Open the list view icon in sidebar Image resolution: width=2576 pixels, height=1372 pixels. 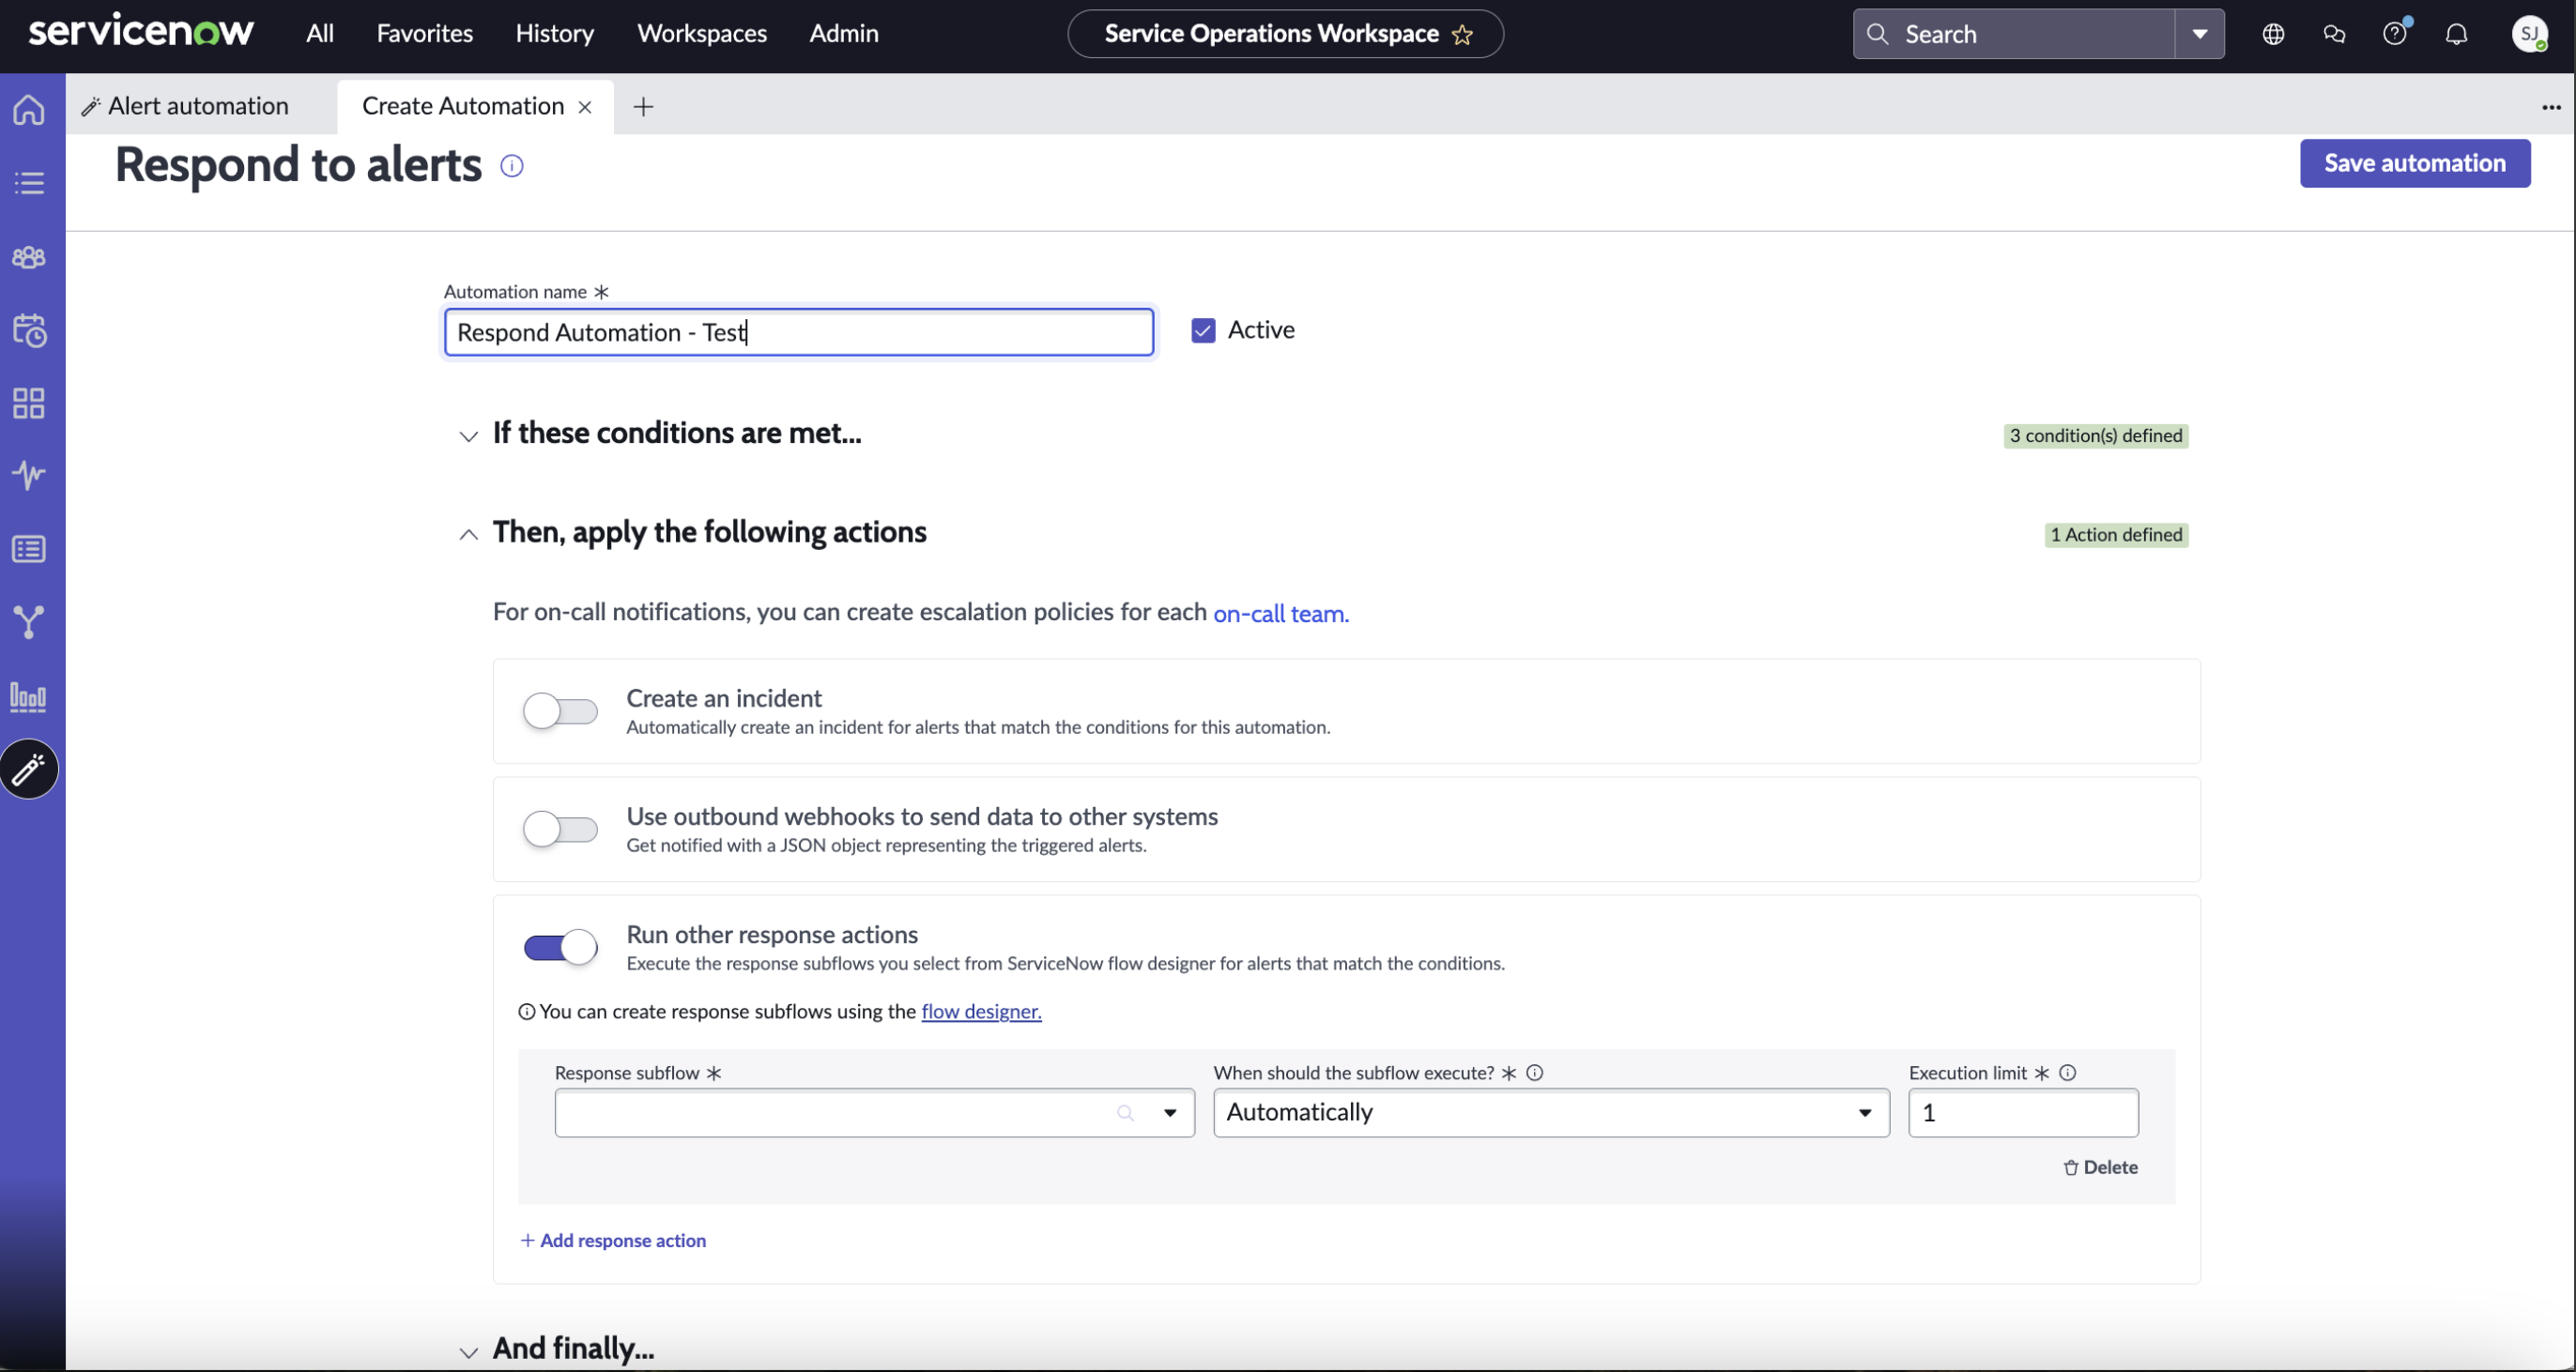point(29,182)
